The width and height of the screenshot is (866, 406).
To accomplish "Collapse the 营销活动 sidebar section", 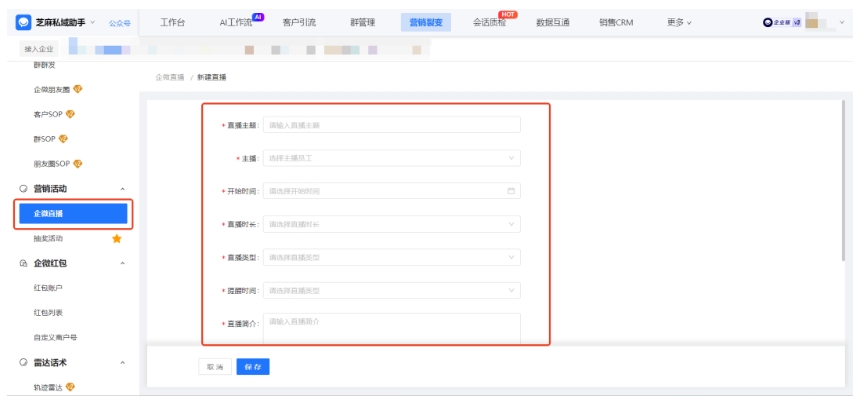I will click(122, 189).
